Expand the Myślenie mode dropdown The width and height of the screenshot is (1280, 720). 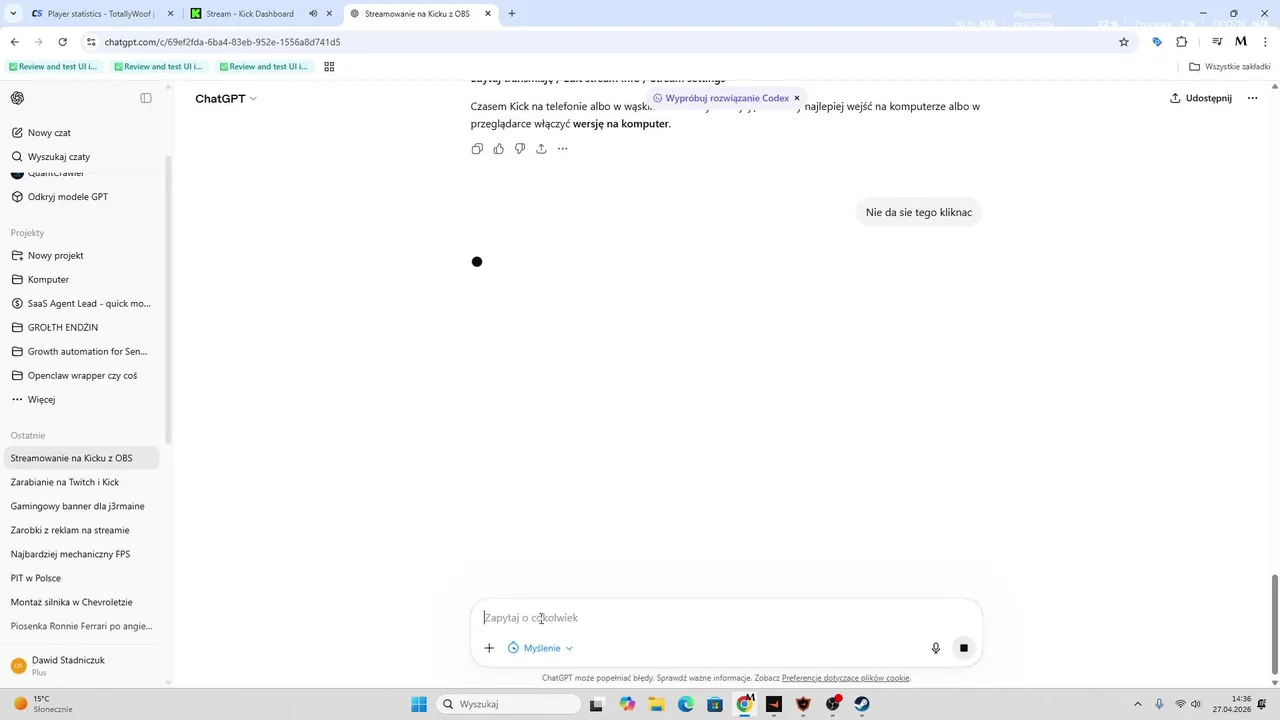pyautogui.click(x=541, y=648)
